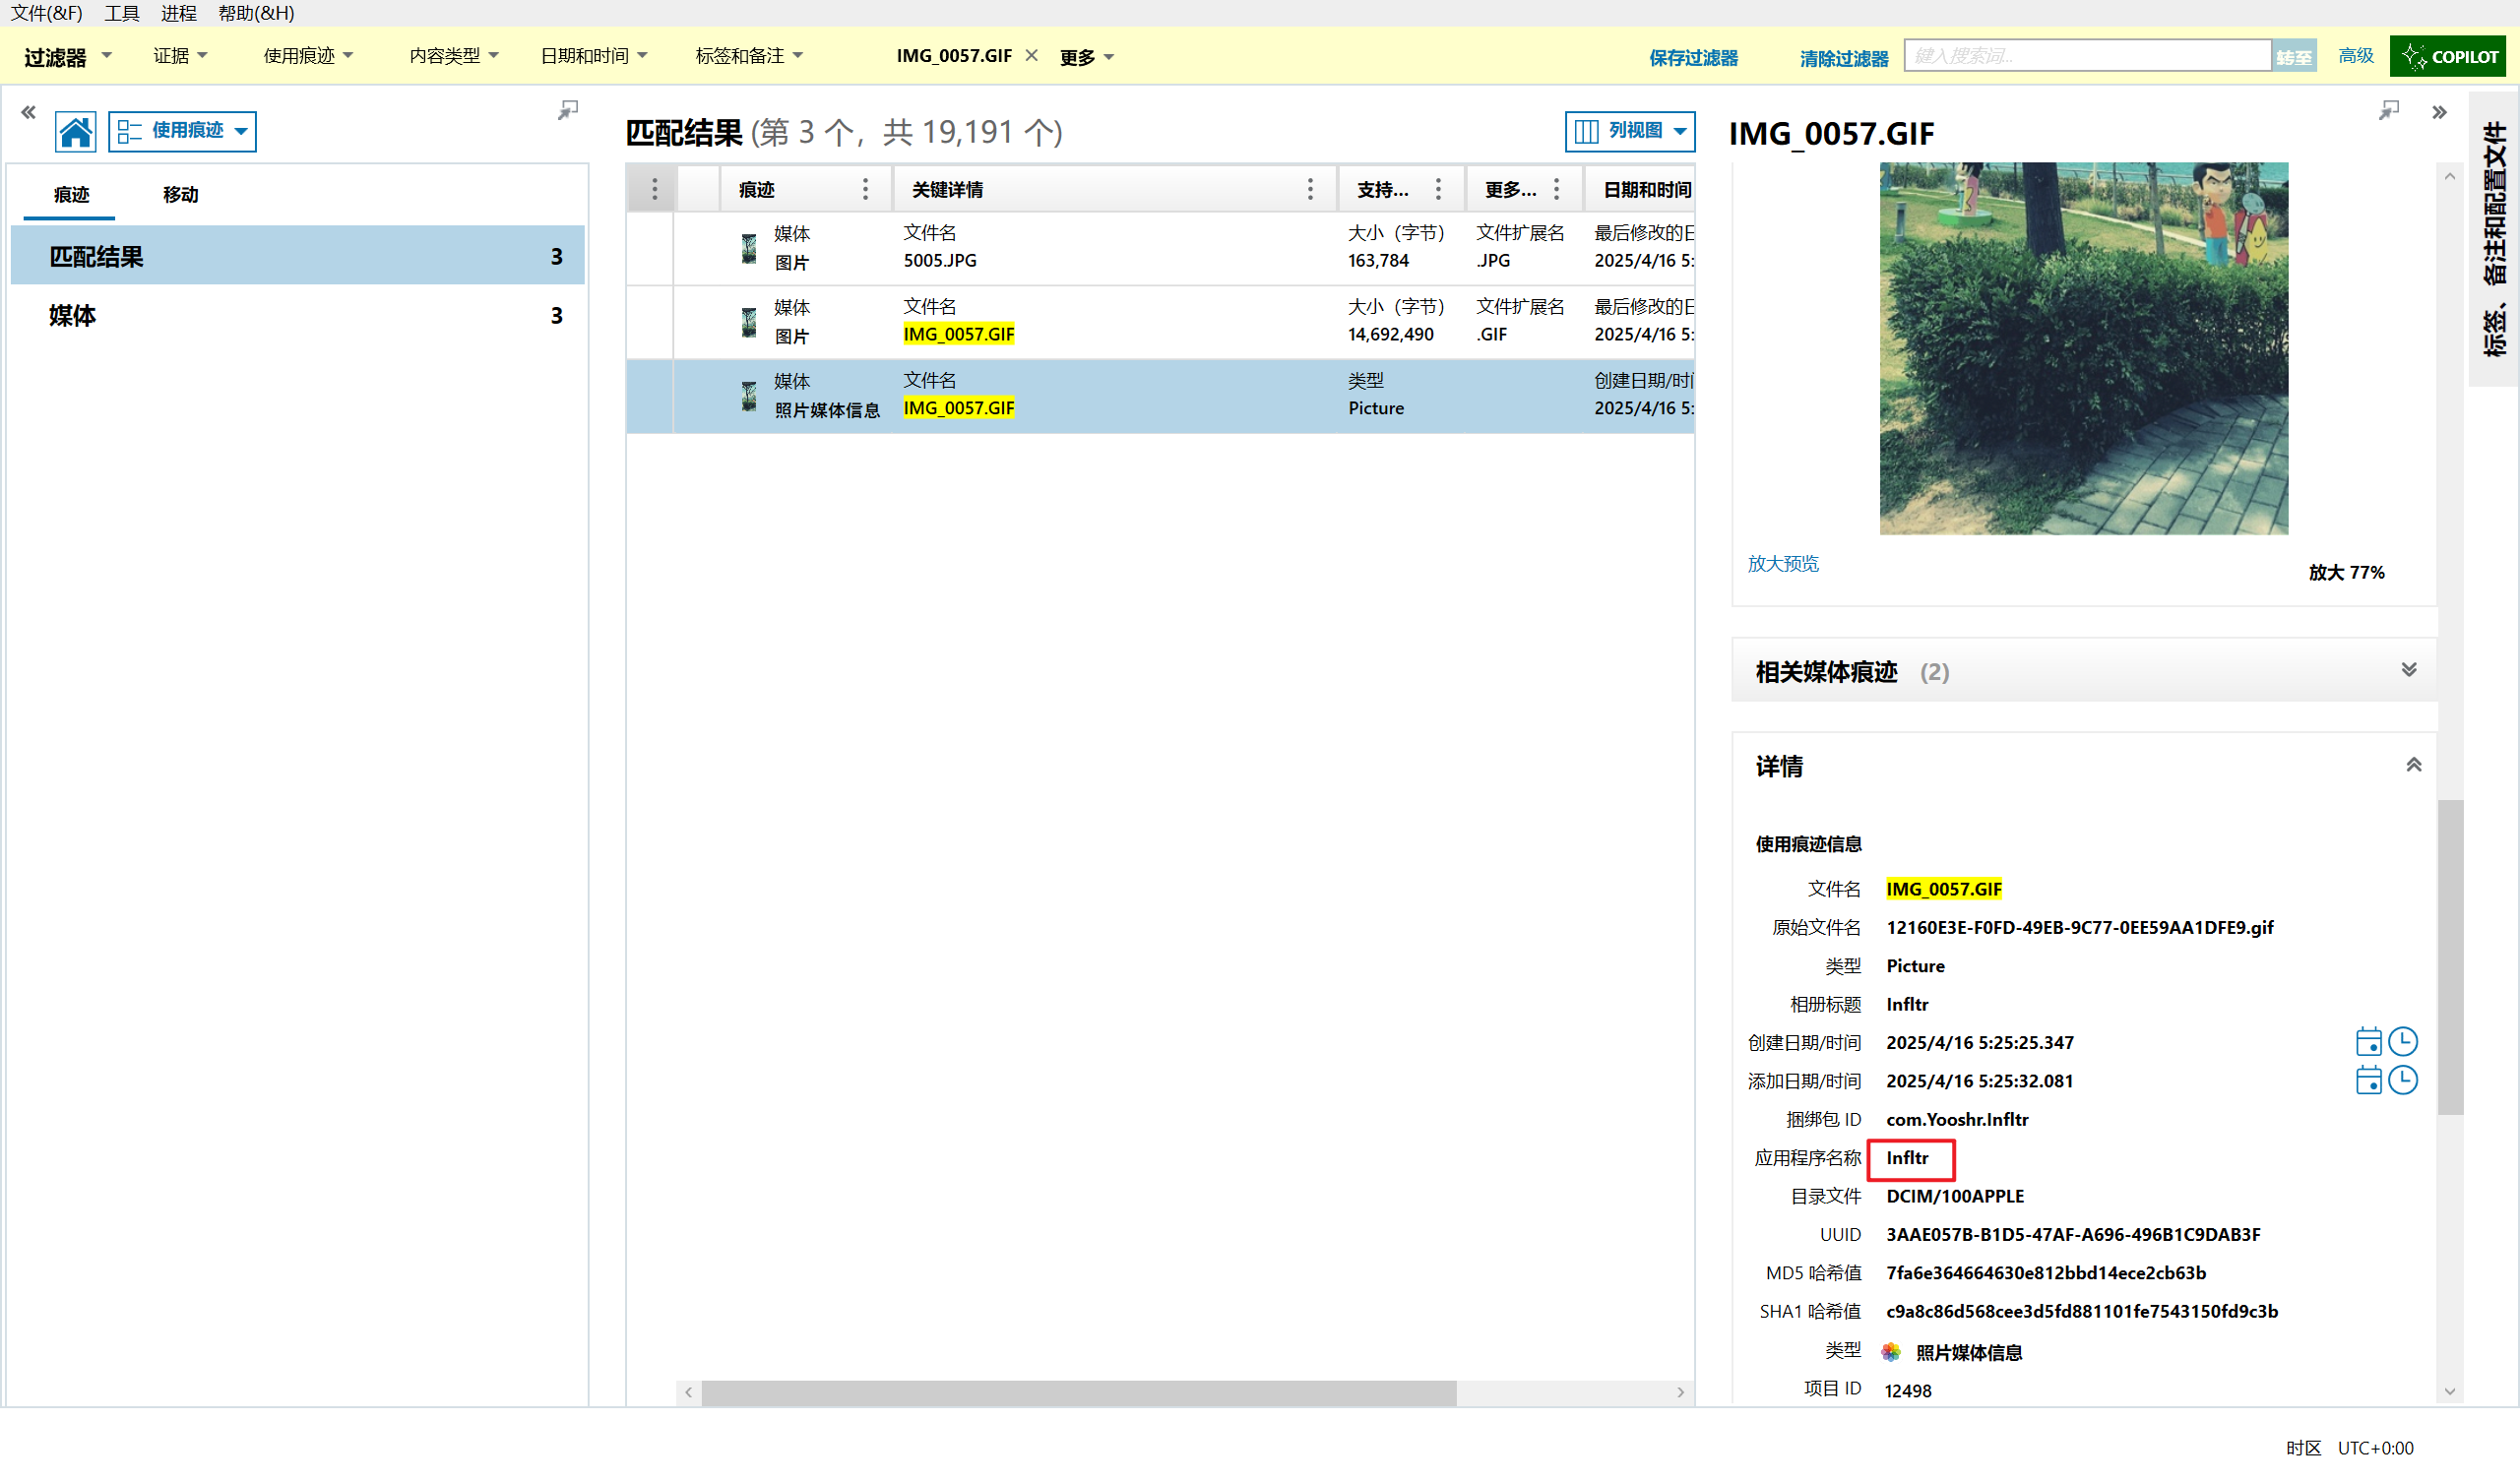Remove the IMG_0057.GIF filter tag
The height and width of the screenshot is (1482, 2520).
[1032, 56]
